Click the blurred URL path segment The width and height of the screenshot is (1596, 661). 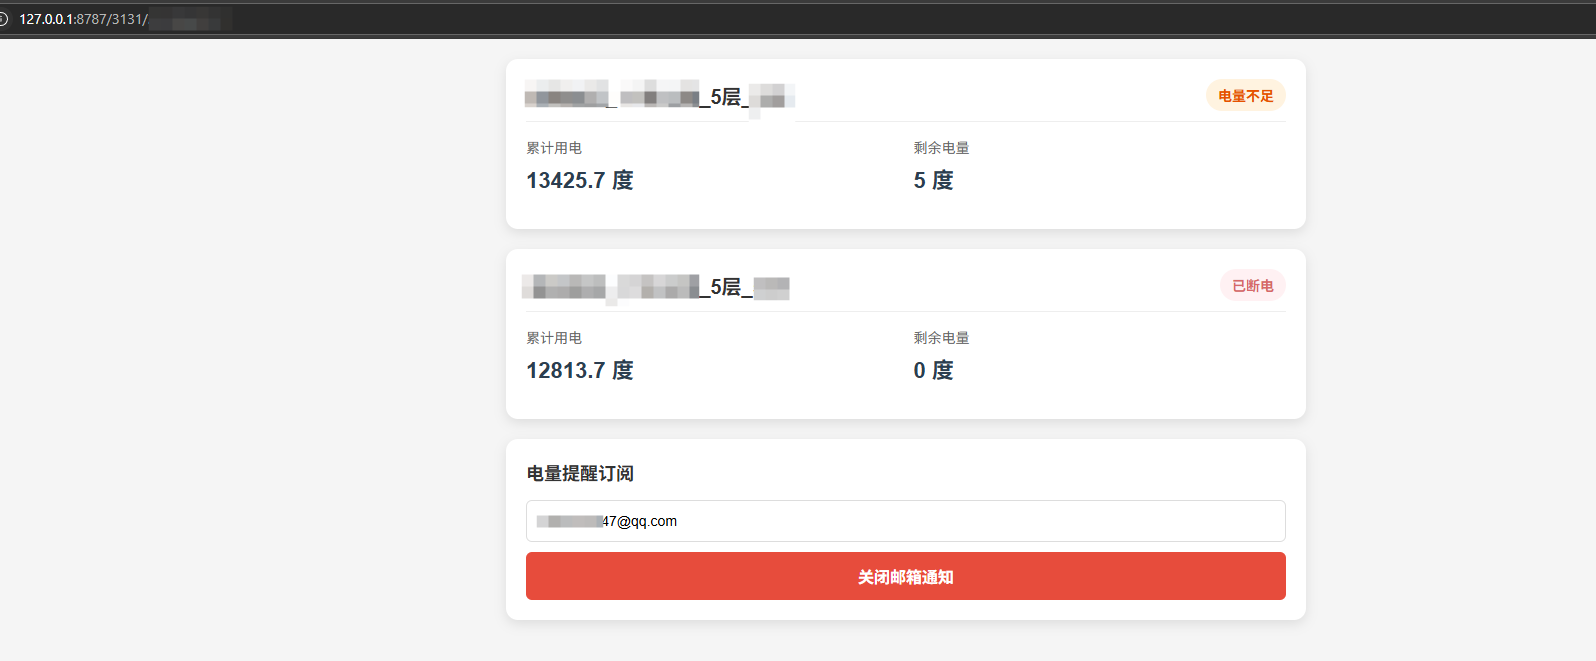[x=190, y=19]
